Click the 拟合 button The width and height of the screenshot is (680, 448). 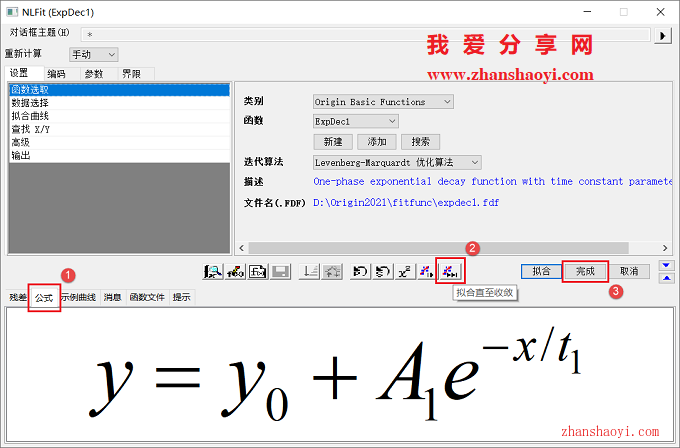[x=541, y=271]
